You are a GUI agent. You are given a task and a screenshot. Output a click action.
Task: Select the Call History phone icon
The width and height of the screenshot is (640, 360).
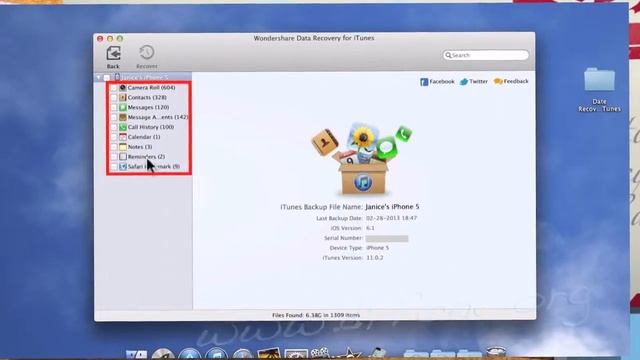[123, 127]
